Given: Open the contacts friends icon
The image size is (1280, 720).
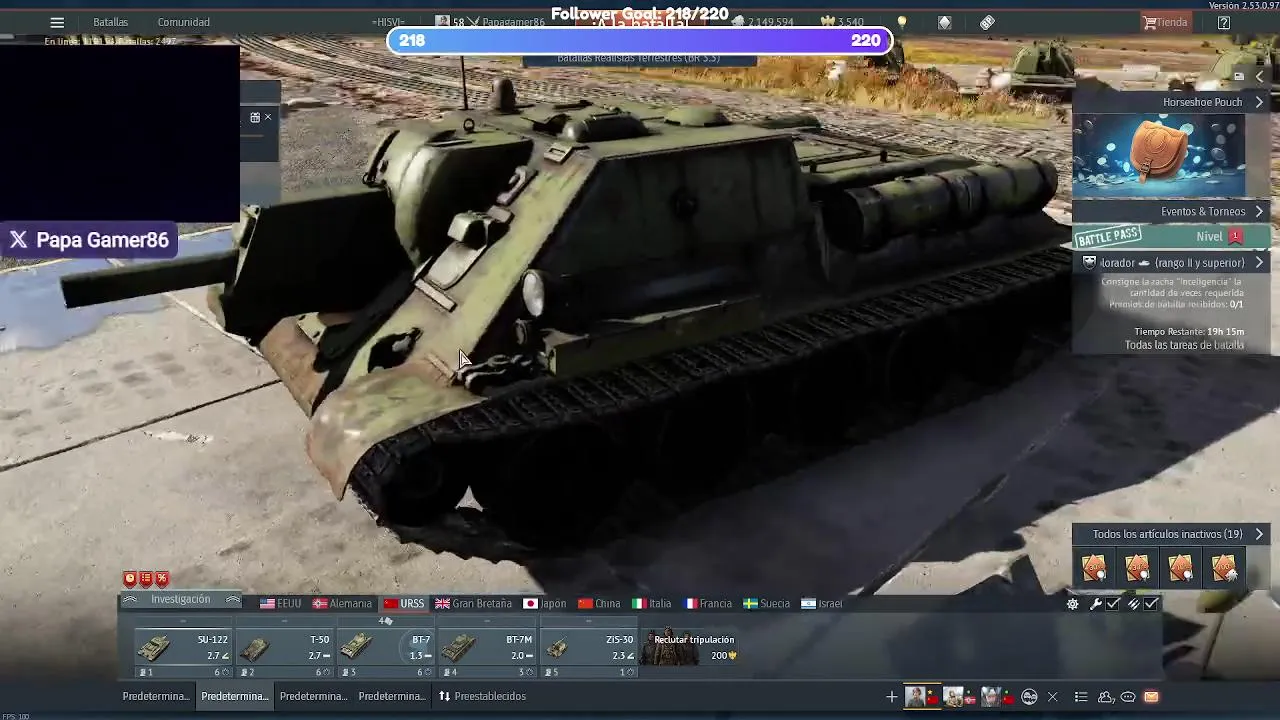Looking at the screenshot, I should pos(1106,697).
